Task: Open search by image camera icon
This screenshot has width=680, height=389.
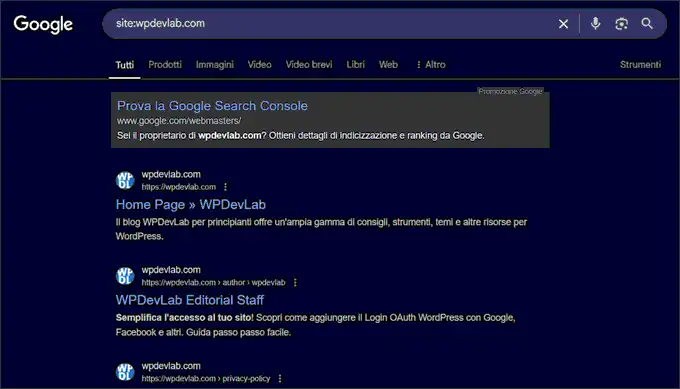Action: point(621,23)
